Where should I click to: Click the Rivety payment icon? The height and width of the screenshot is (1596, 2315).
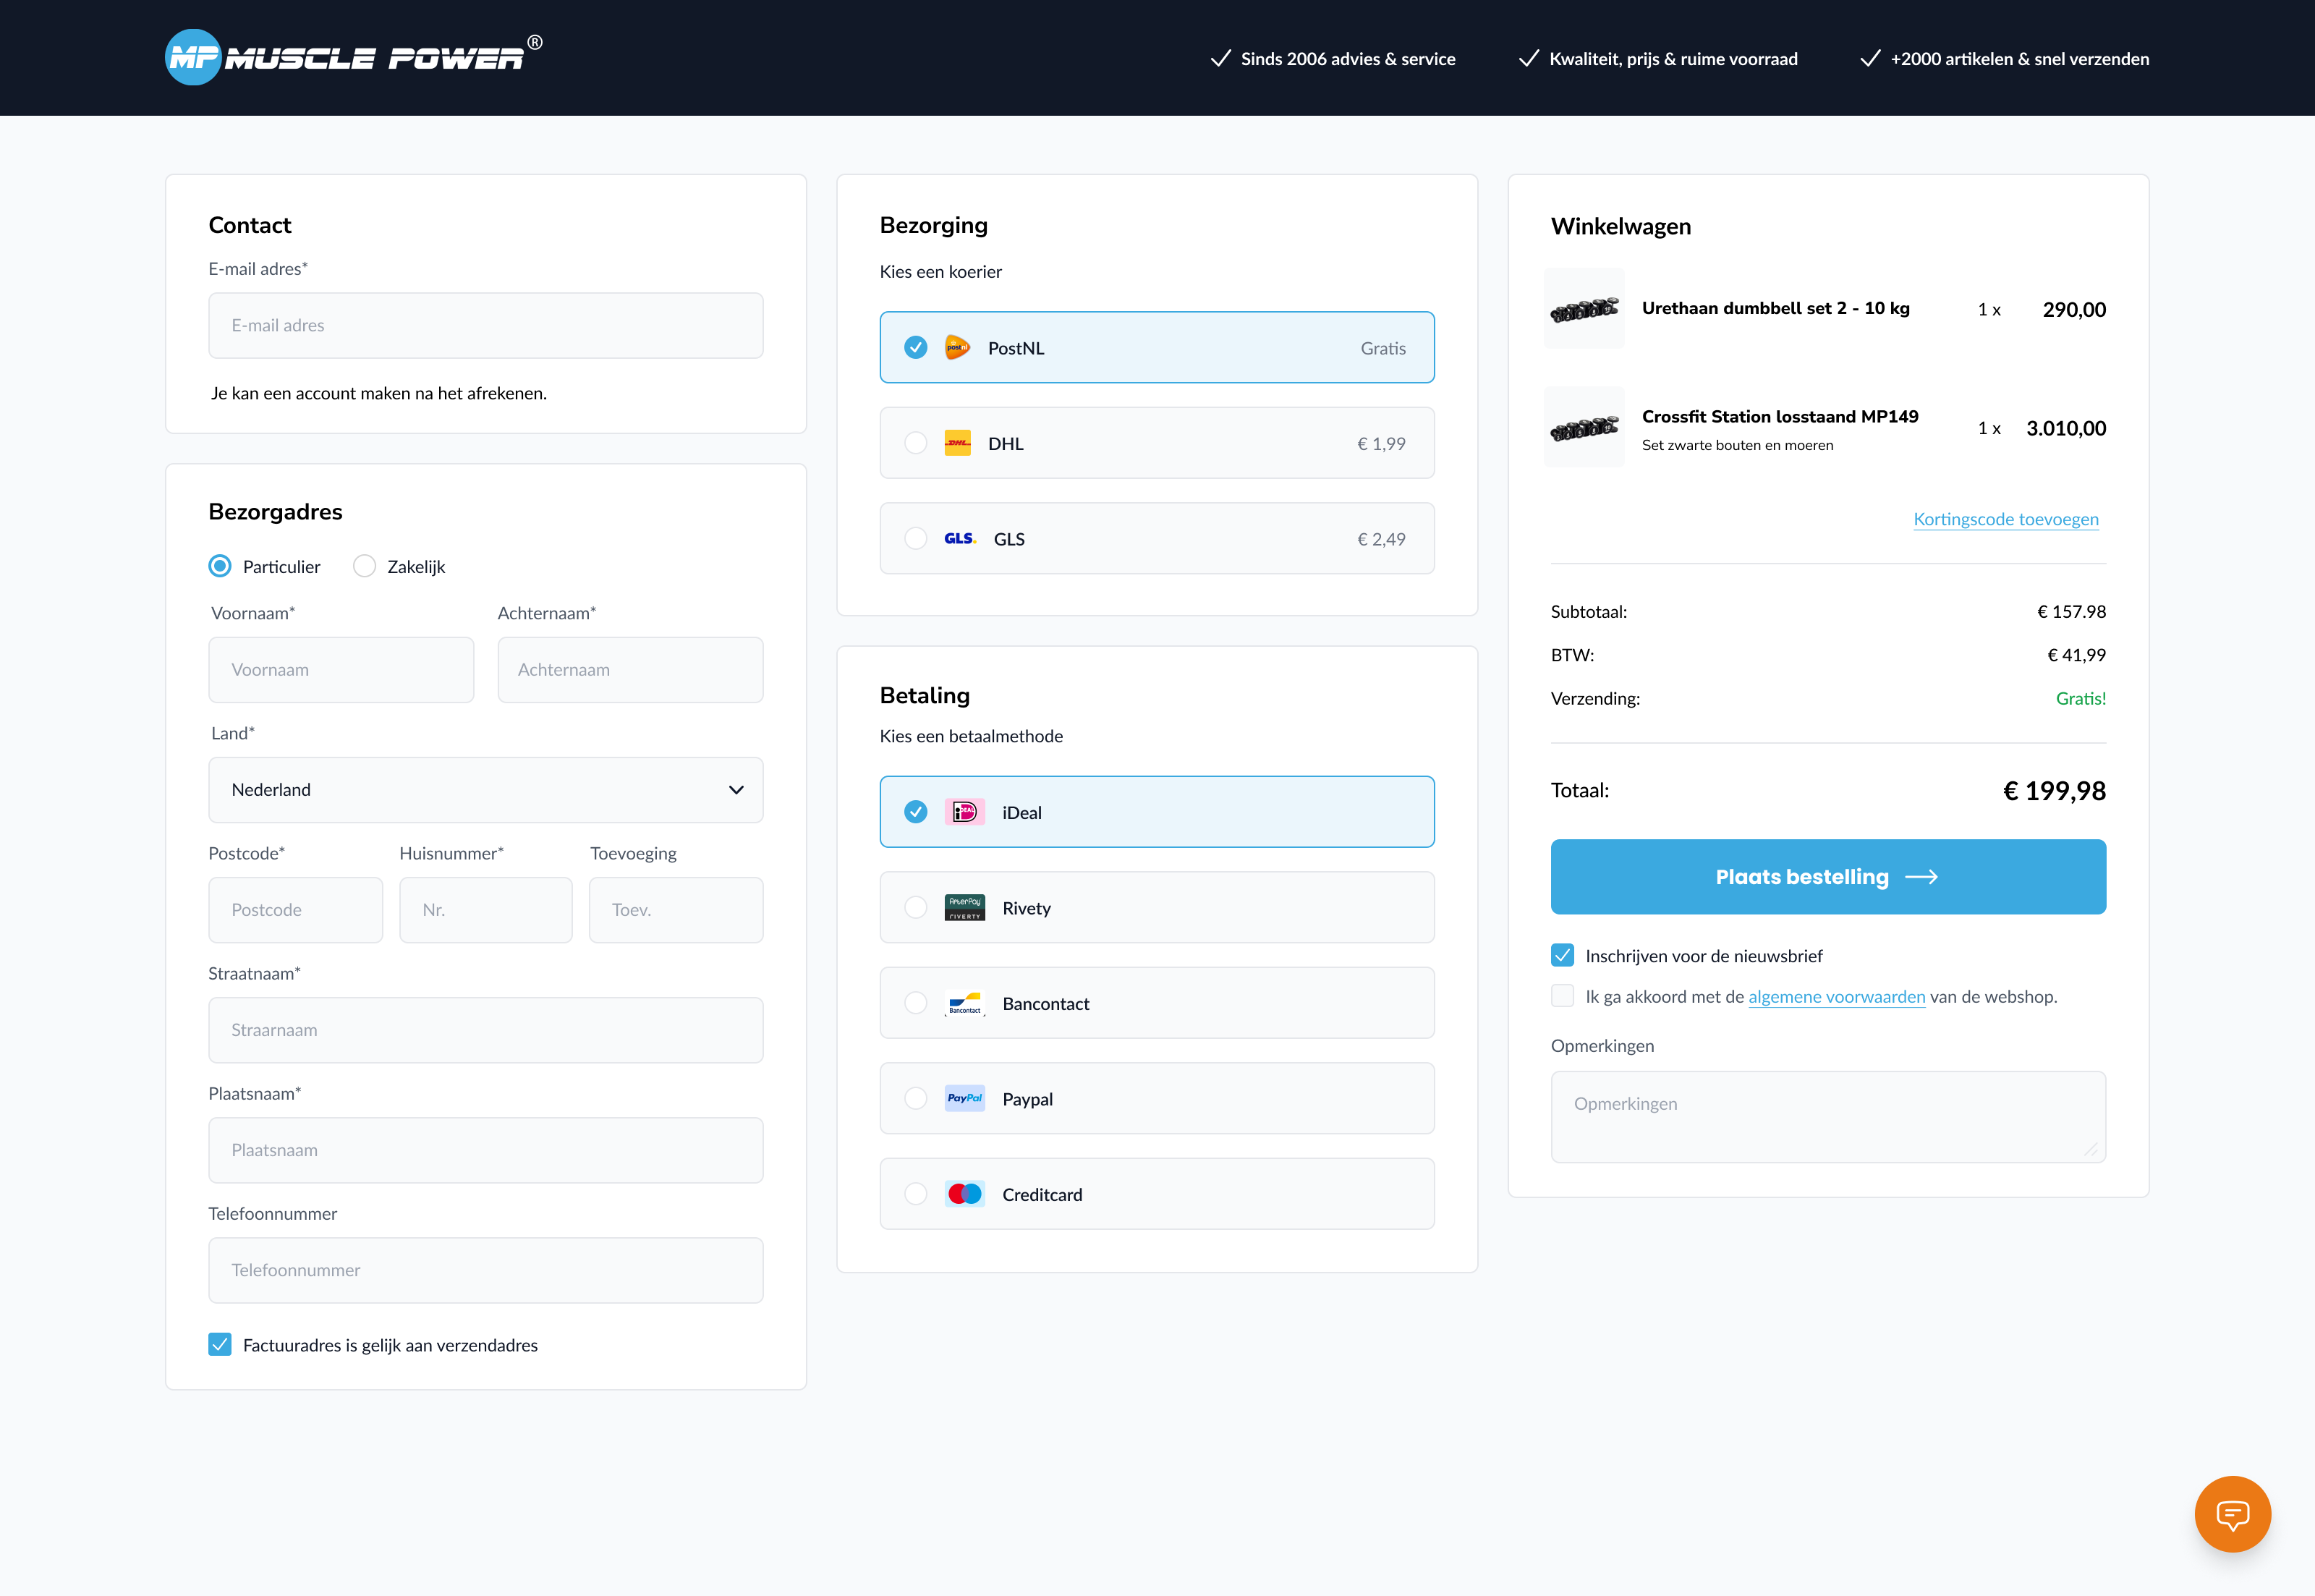(x=964, y=907)
